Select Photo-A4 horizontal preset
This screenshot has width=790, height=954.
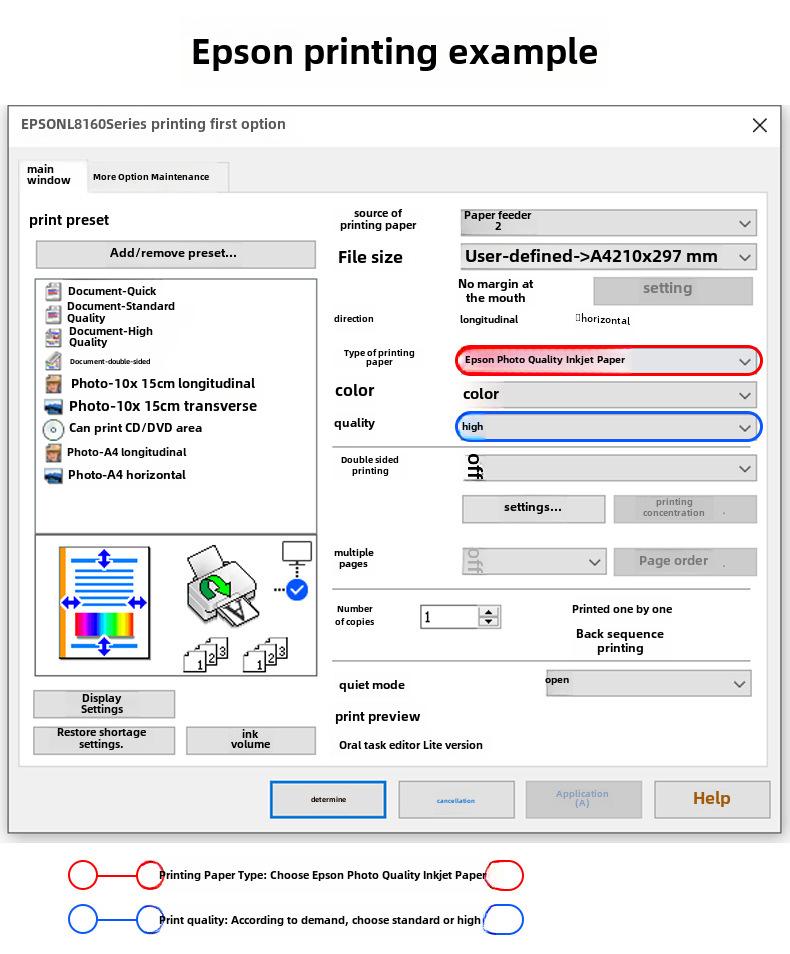click(127, 475)
